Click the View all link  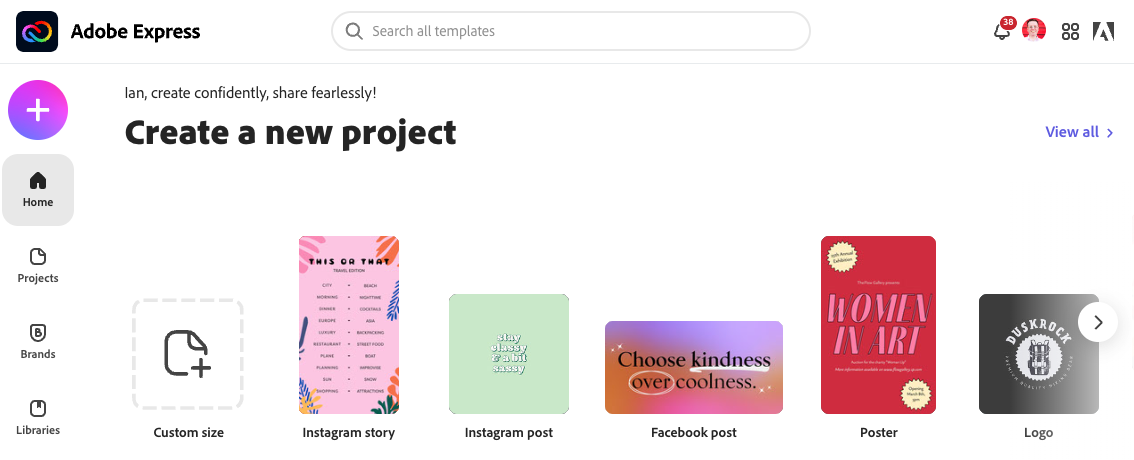(x=1079, y=132)
